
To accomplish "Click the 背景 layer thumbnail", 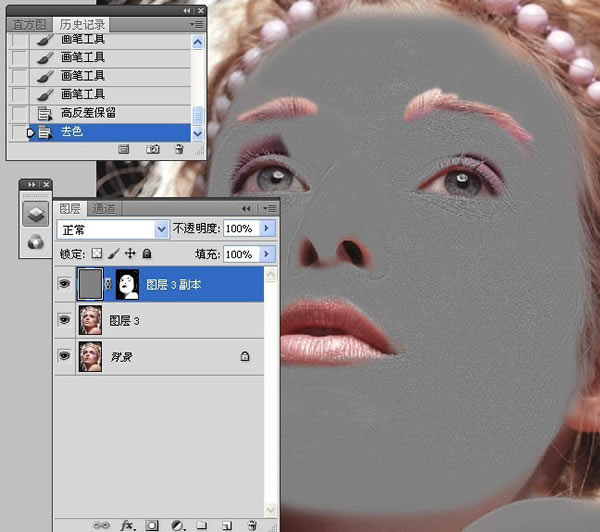I will (x=90, y=357).
